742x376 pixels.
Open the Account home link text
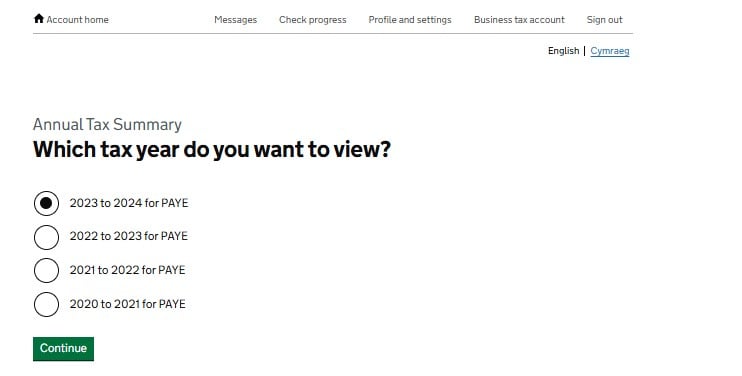coord(78,20)
